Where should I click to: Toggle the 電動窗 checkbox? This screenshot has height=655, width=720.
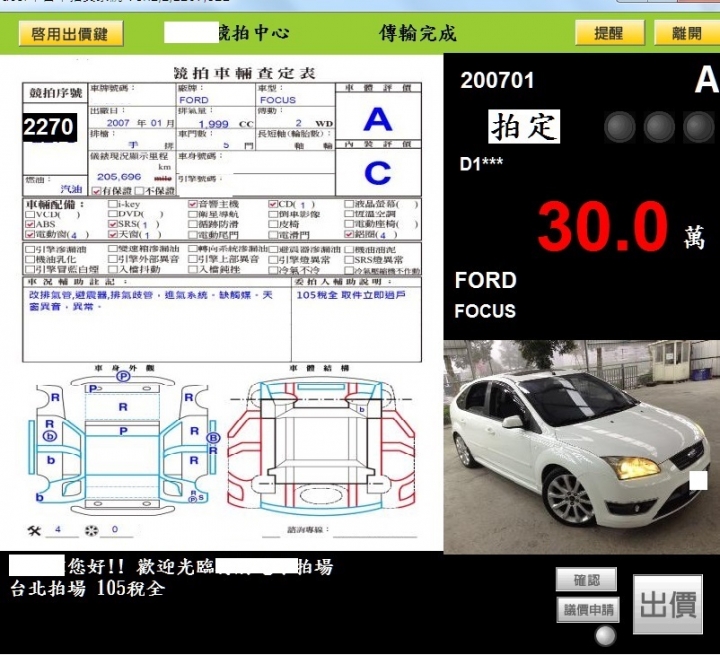[x=30, y=235]
